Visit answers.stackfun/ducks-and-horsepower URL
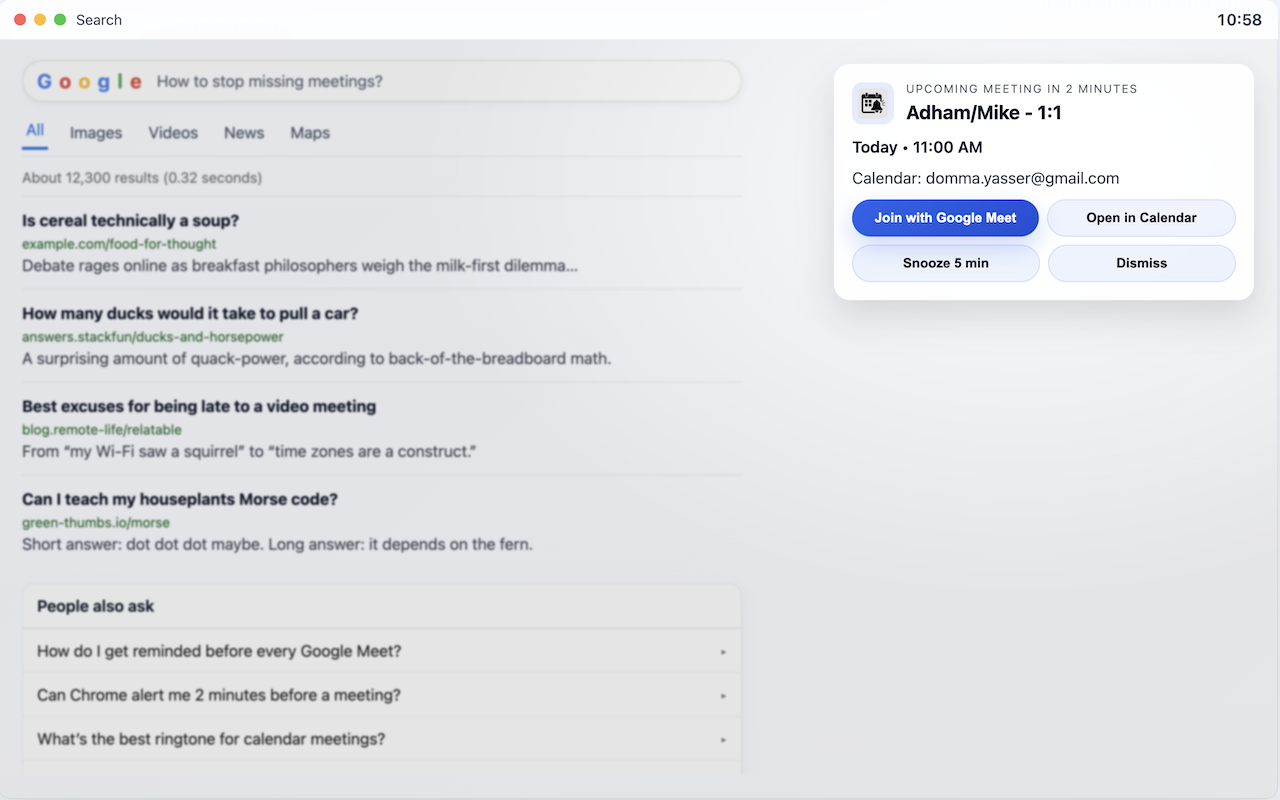This screenshot has height=800, width=1280. tap(153, 337)
